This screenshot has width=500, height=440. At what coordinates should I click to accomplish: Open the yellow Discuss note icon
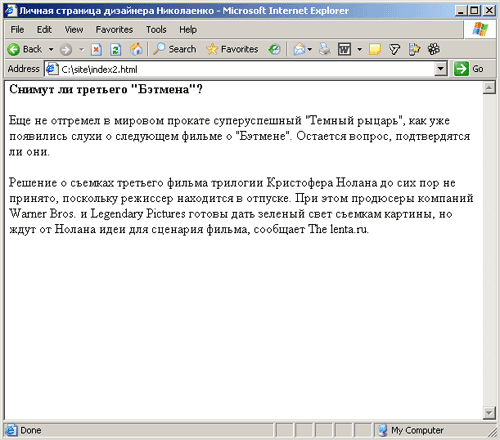(x=375, y=49)
